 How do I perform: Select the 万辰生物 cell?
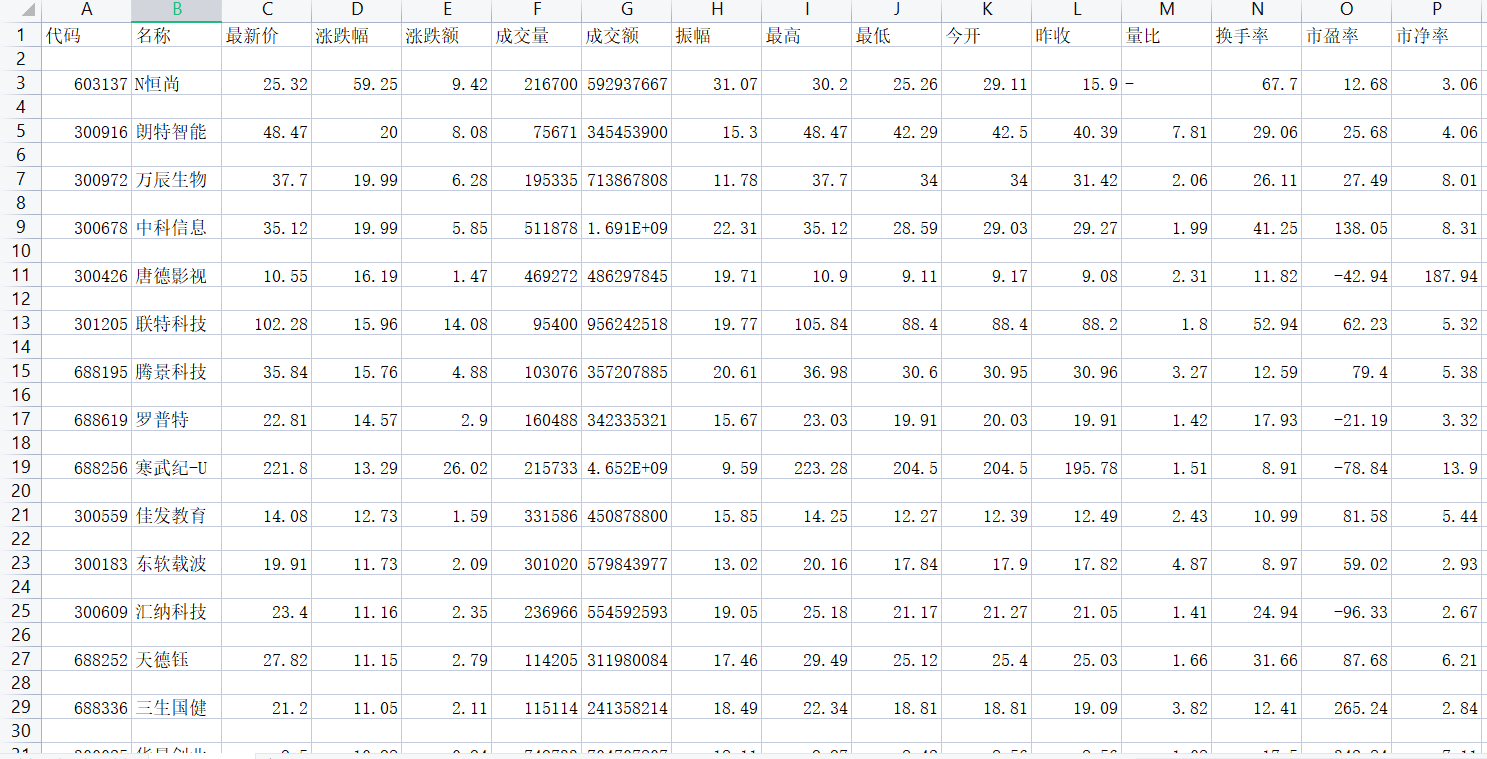point(177,179)
